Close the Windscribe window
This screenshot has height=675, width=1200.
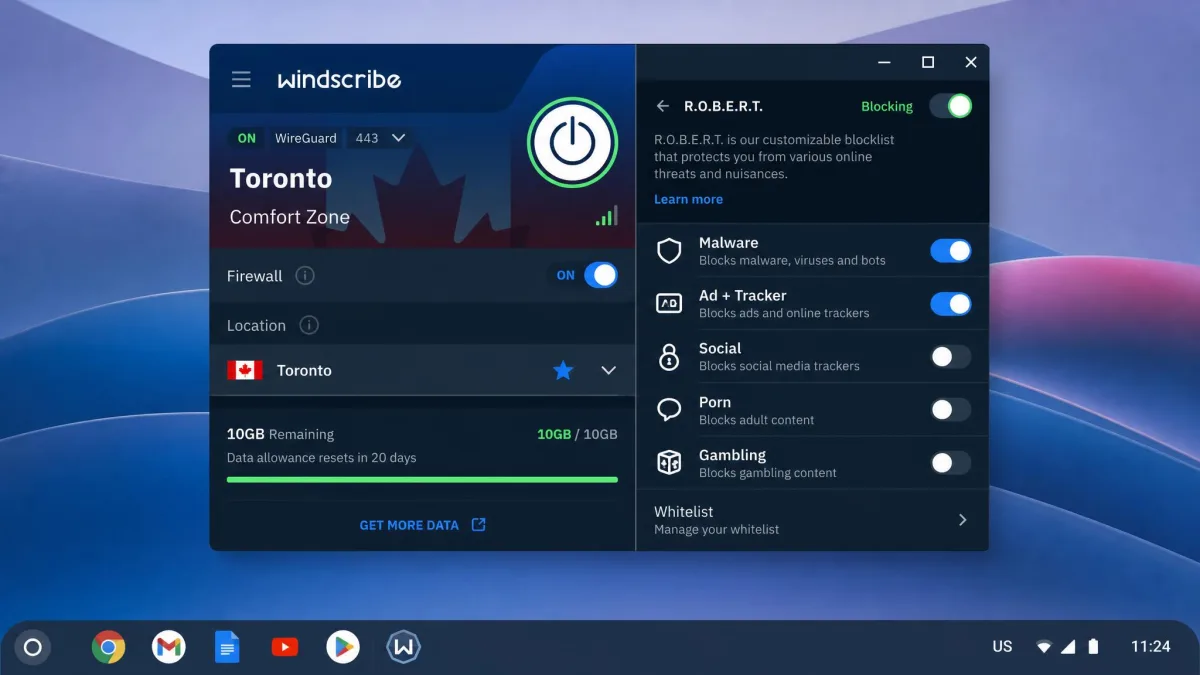[971, 62]
